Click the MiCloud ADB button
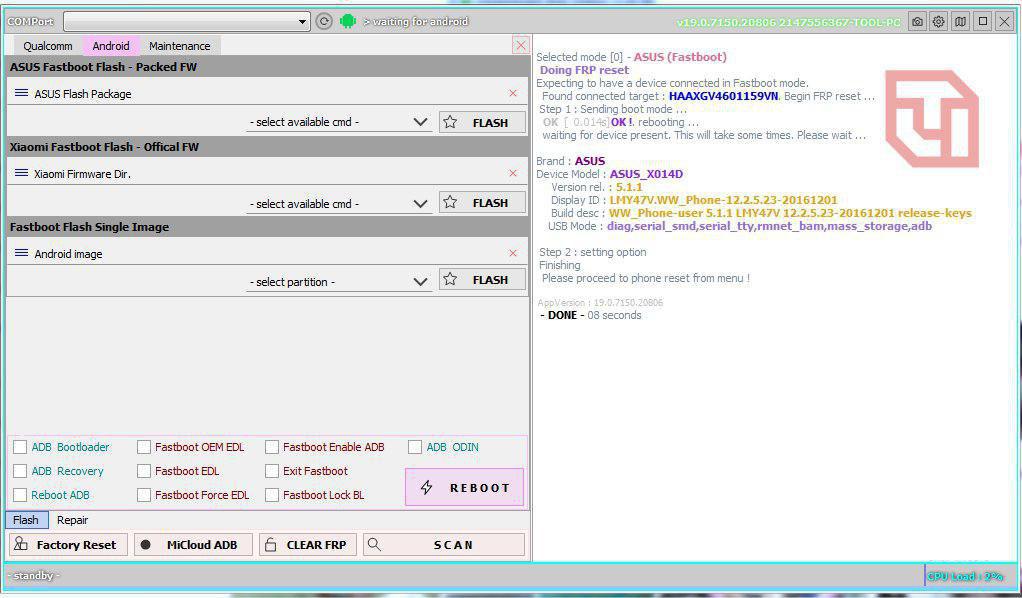Viewport: 1022px width, 598px height. tap(193, 545)
